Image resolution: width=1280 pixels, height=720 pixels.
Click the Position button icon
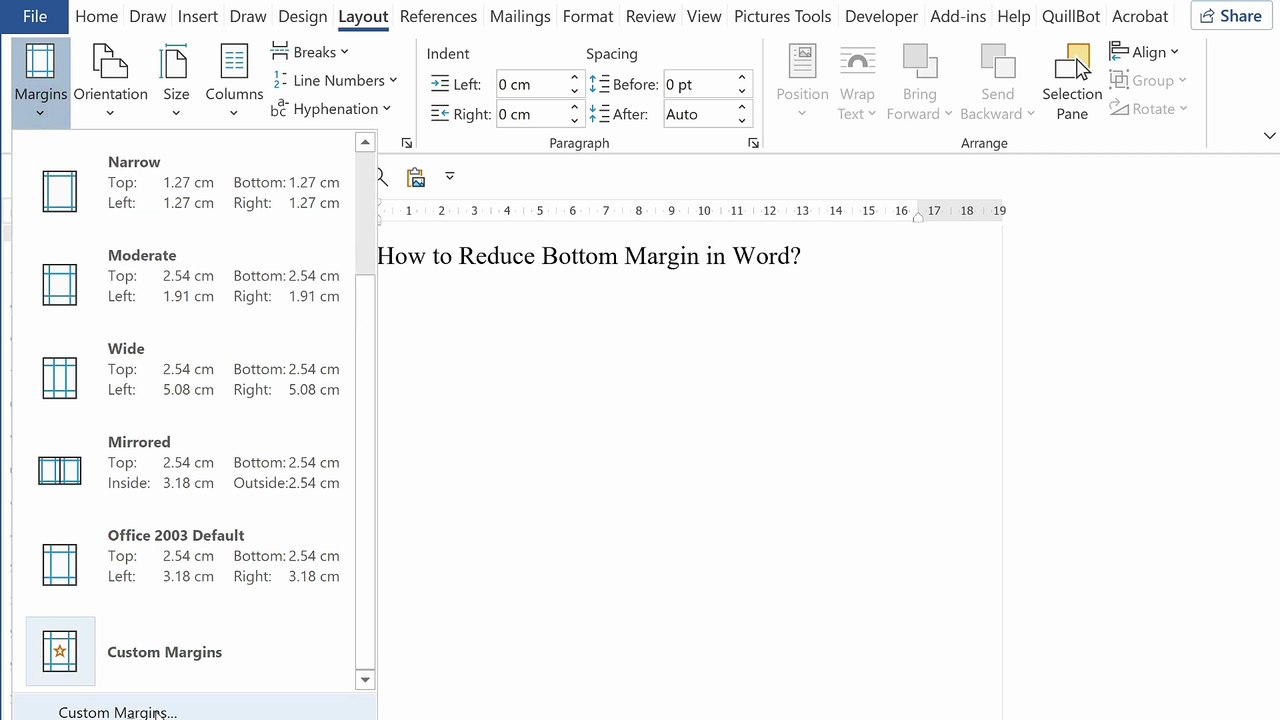[x=802, y=62]
